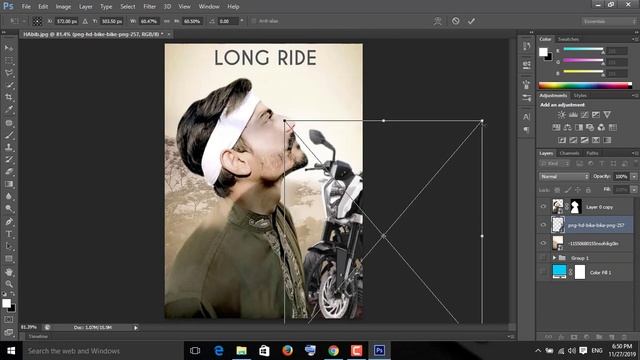
Task: Select the Crop tool
Action: point(9,97)
